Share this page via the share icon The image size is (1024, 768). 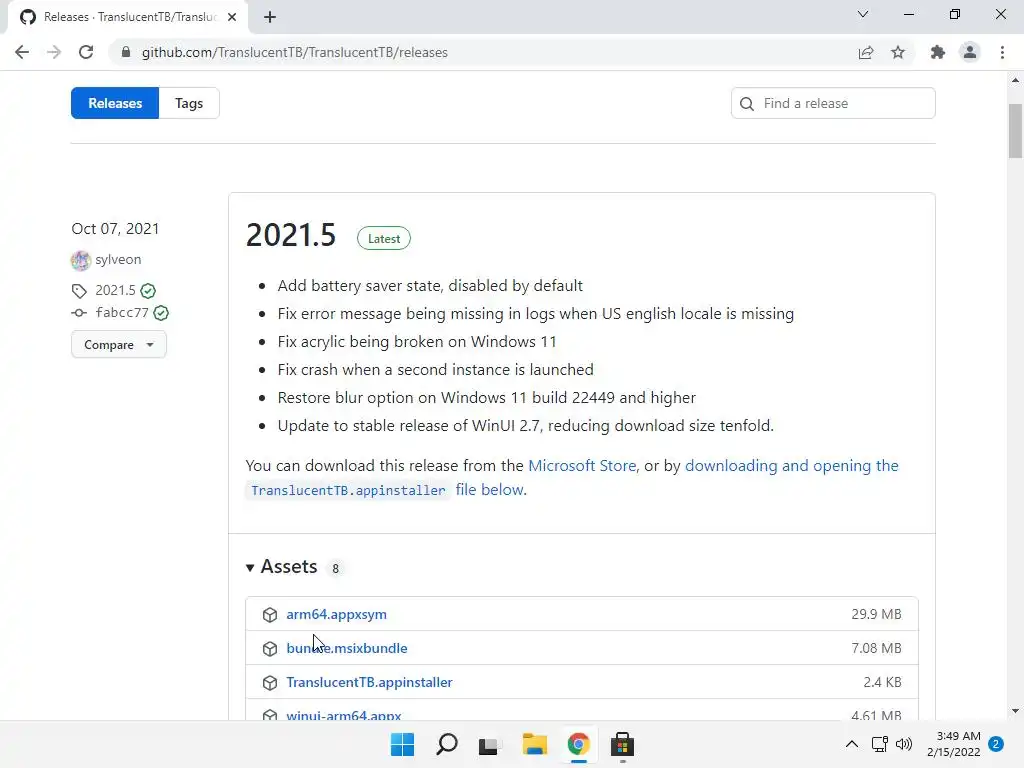point(866,52)
